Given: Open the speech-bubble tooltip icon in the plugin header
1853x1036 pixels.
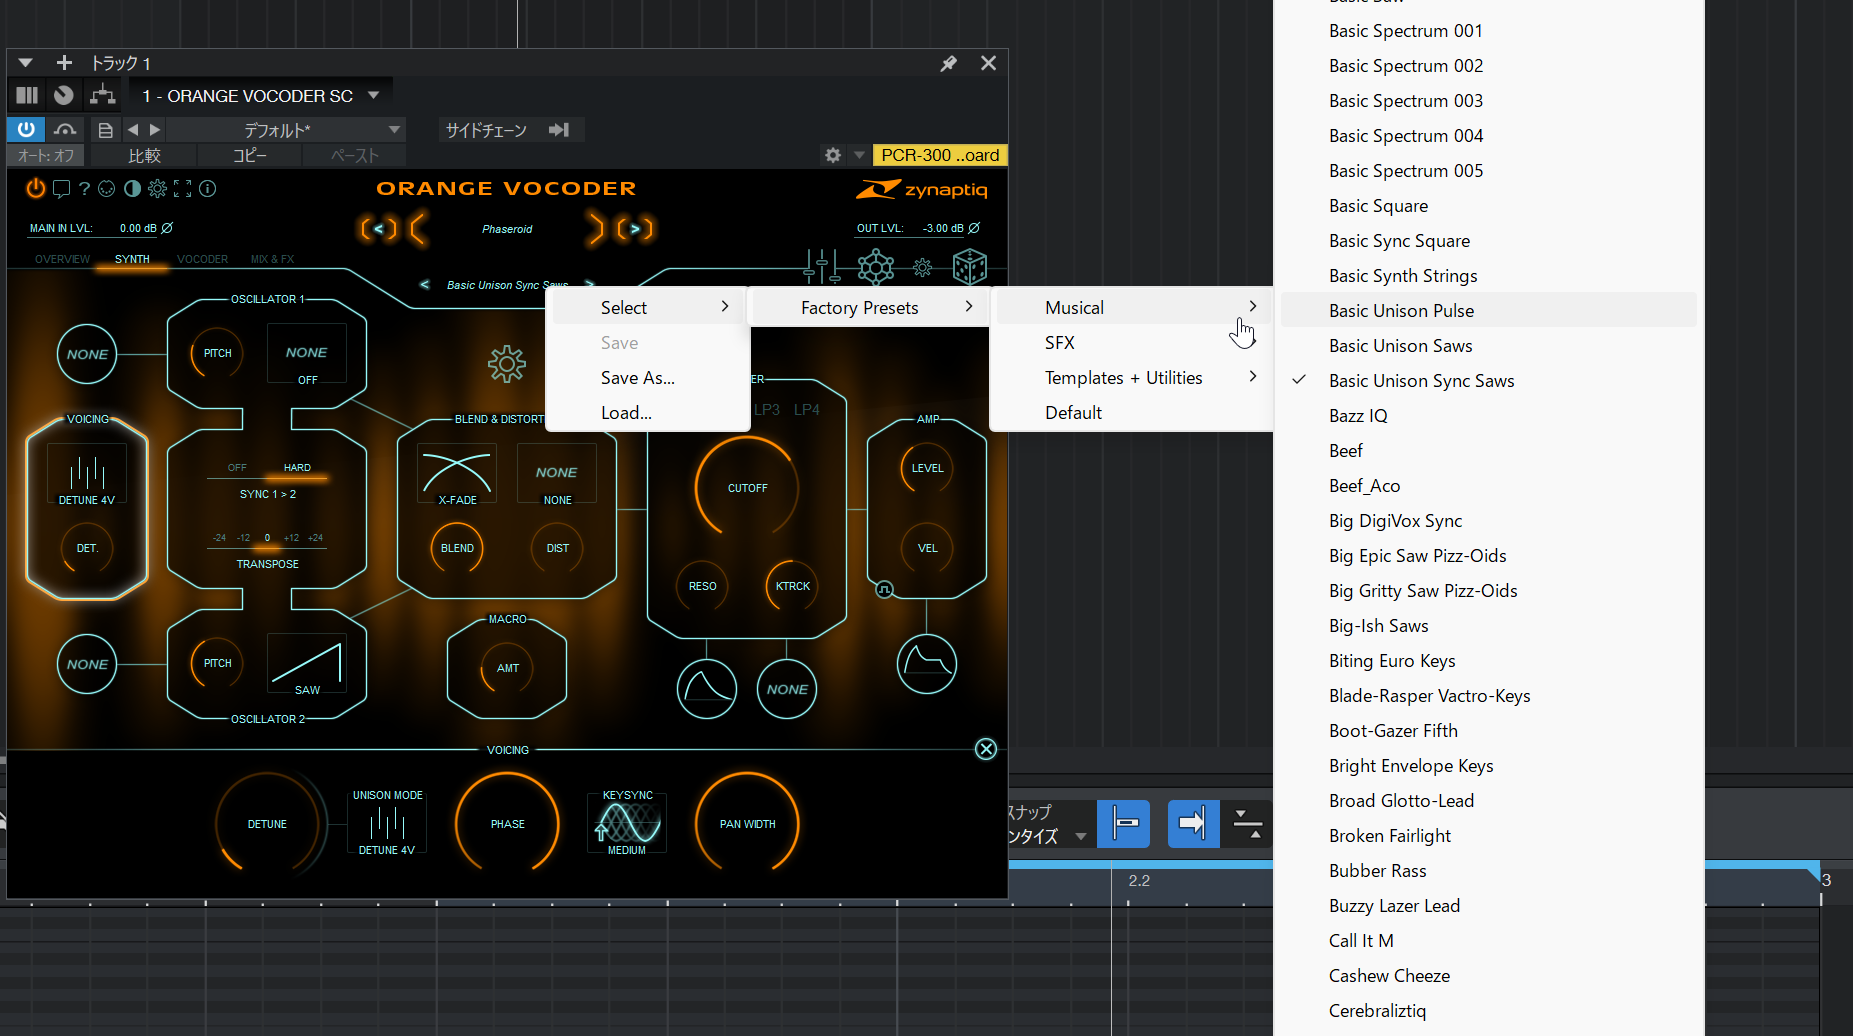Looking at the screenshot, I should pos(61,188).
